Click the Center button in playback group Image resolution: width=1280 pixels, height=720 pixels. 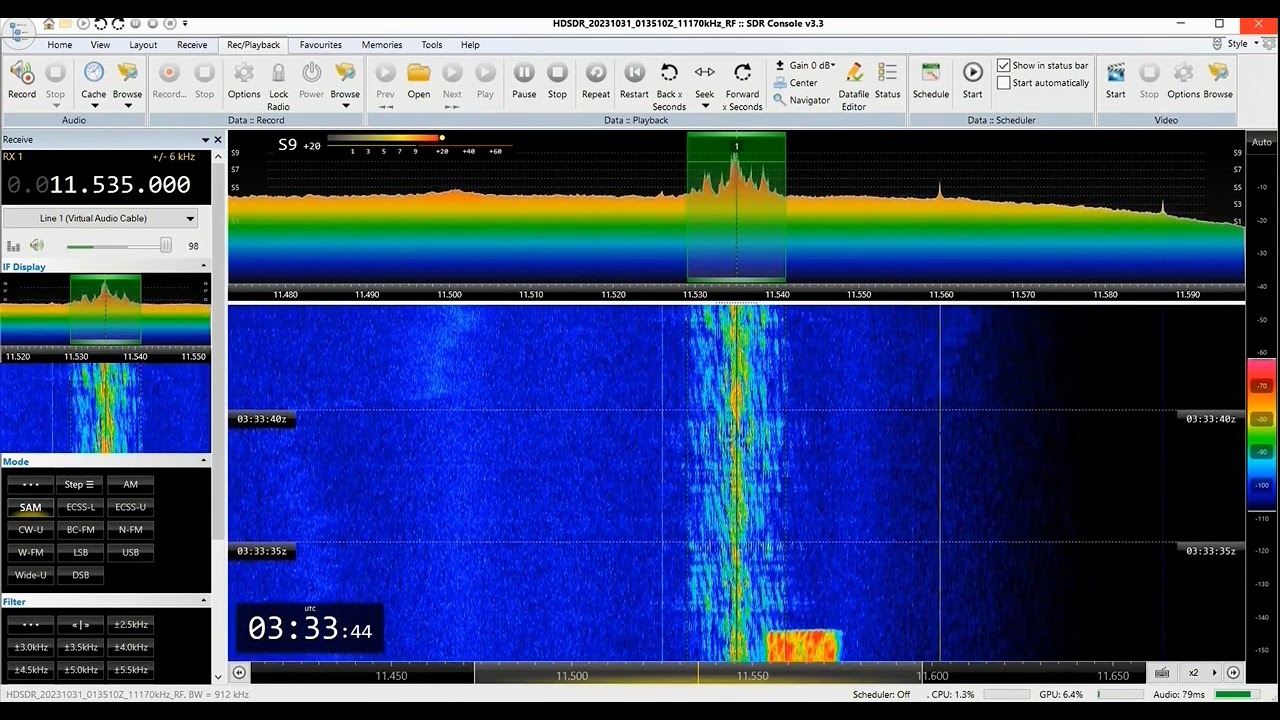[795, 83]
